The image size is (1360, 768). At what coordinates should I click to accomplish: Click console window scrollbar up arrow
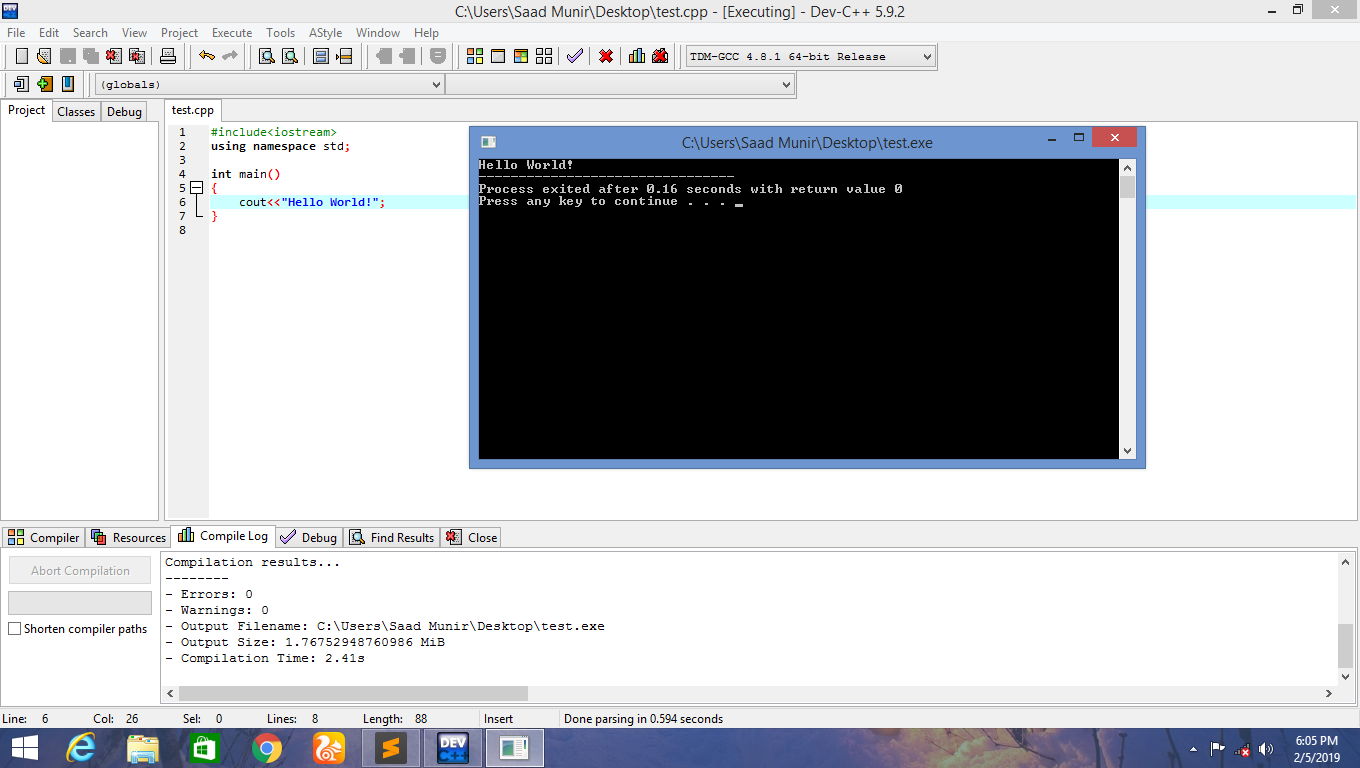coord(1127,168)
